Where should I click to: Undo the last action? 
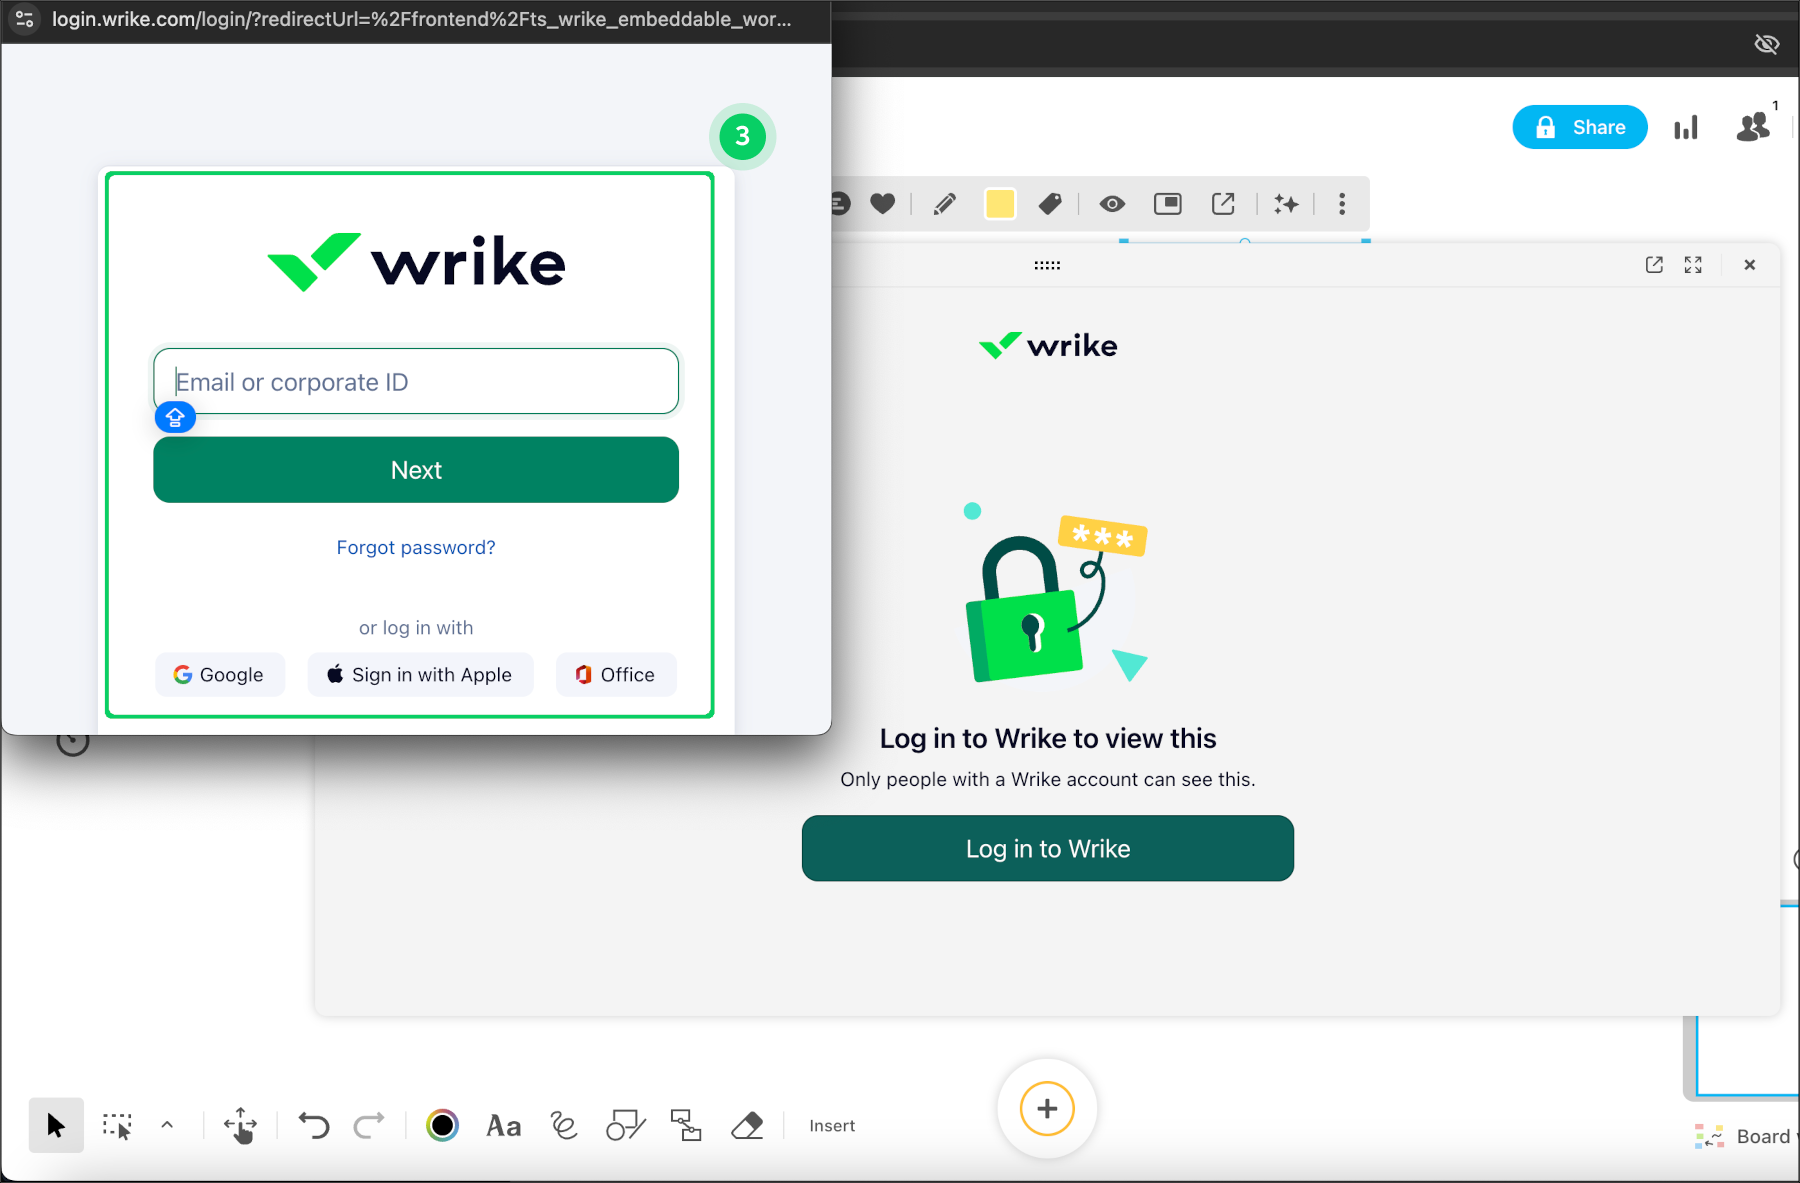tap(314, 1126)
